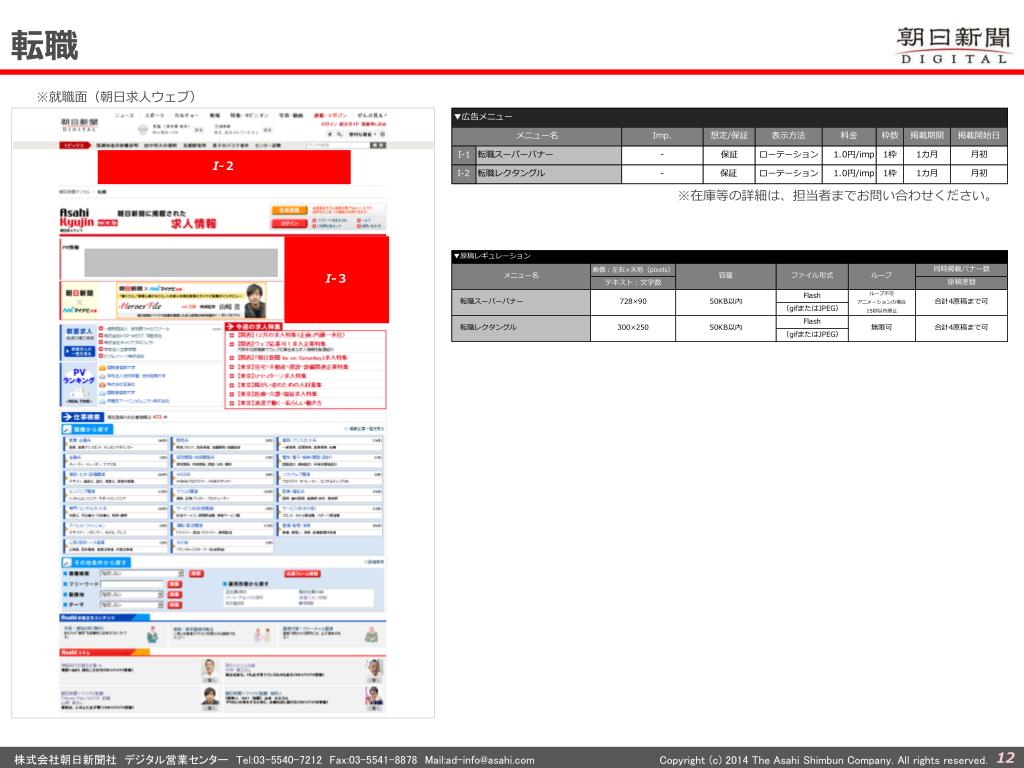Image resolution: width=1024 pixels, height=768 pixels.
Task: Click Tel:03-5540-7212 in the footer
Action: (279, 760)
